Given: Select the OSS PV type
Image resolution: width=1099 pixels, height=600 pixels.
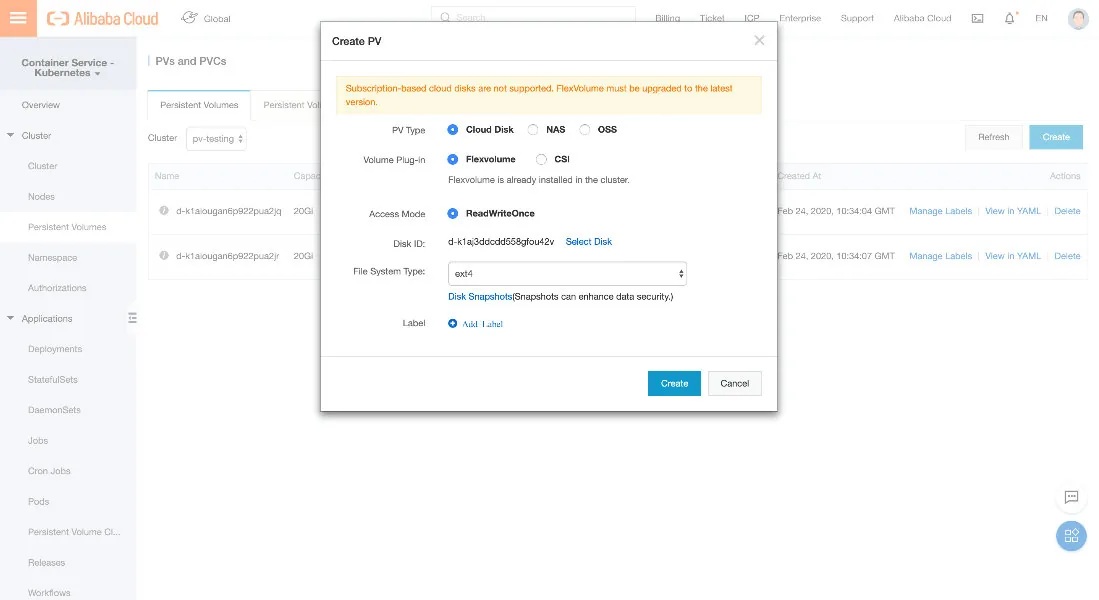Looking at the screenshot, I should pos(585,130).
